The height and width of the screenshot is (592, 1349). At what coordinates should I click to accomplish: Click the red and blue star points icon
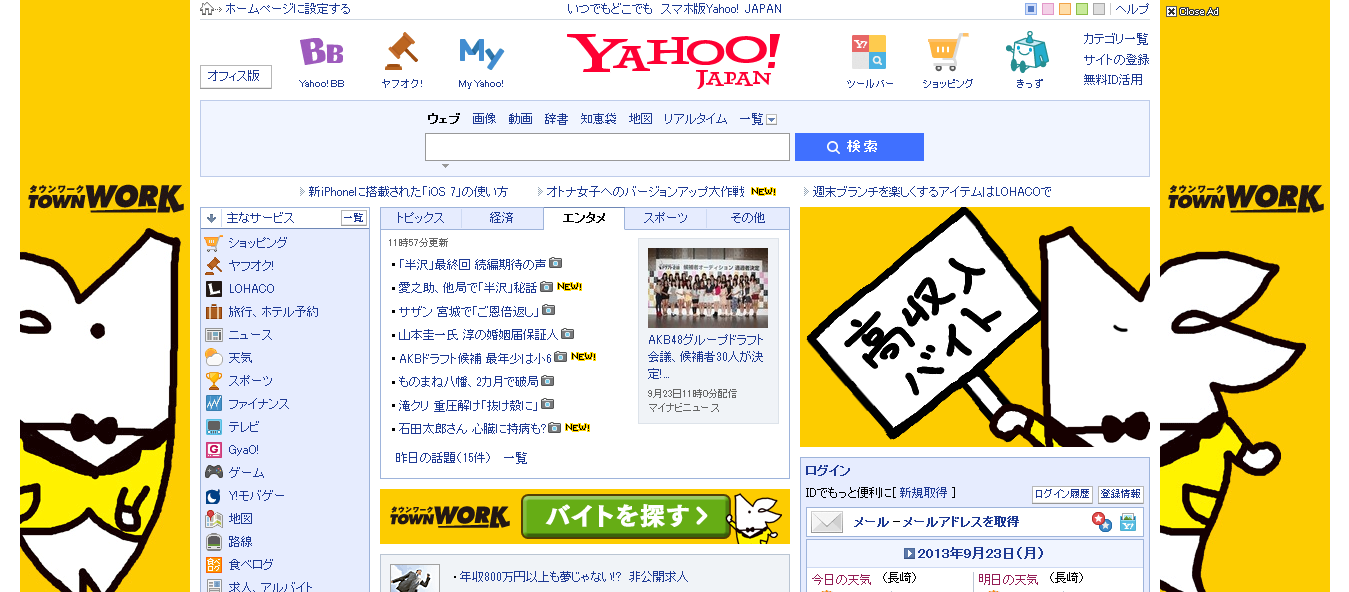click(x=1102, y=522)
